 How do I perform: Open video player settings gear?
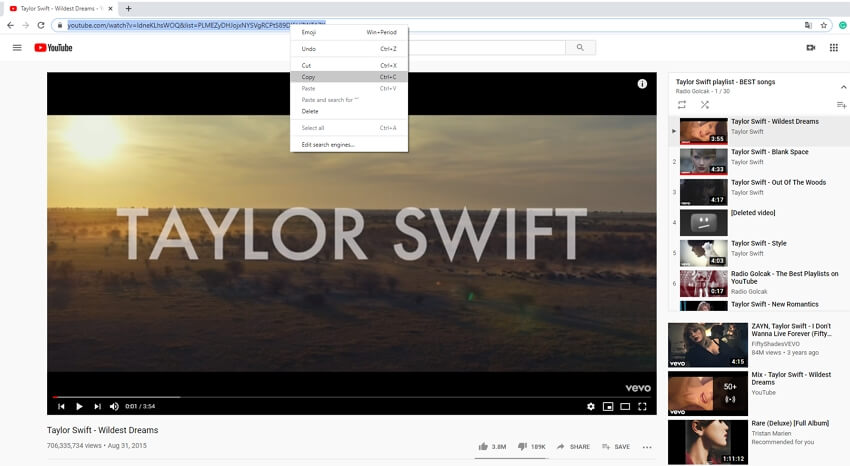pyautogui.click(x=591, y=406)
